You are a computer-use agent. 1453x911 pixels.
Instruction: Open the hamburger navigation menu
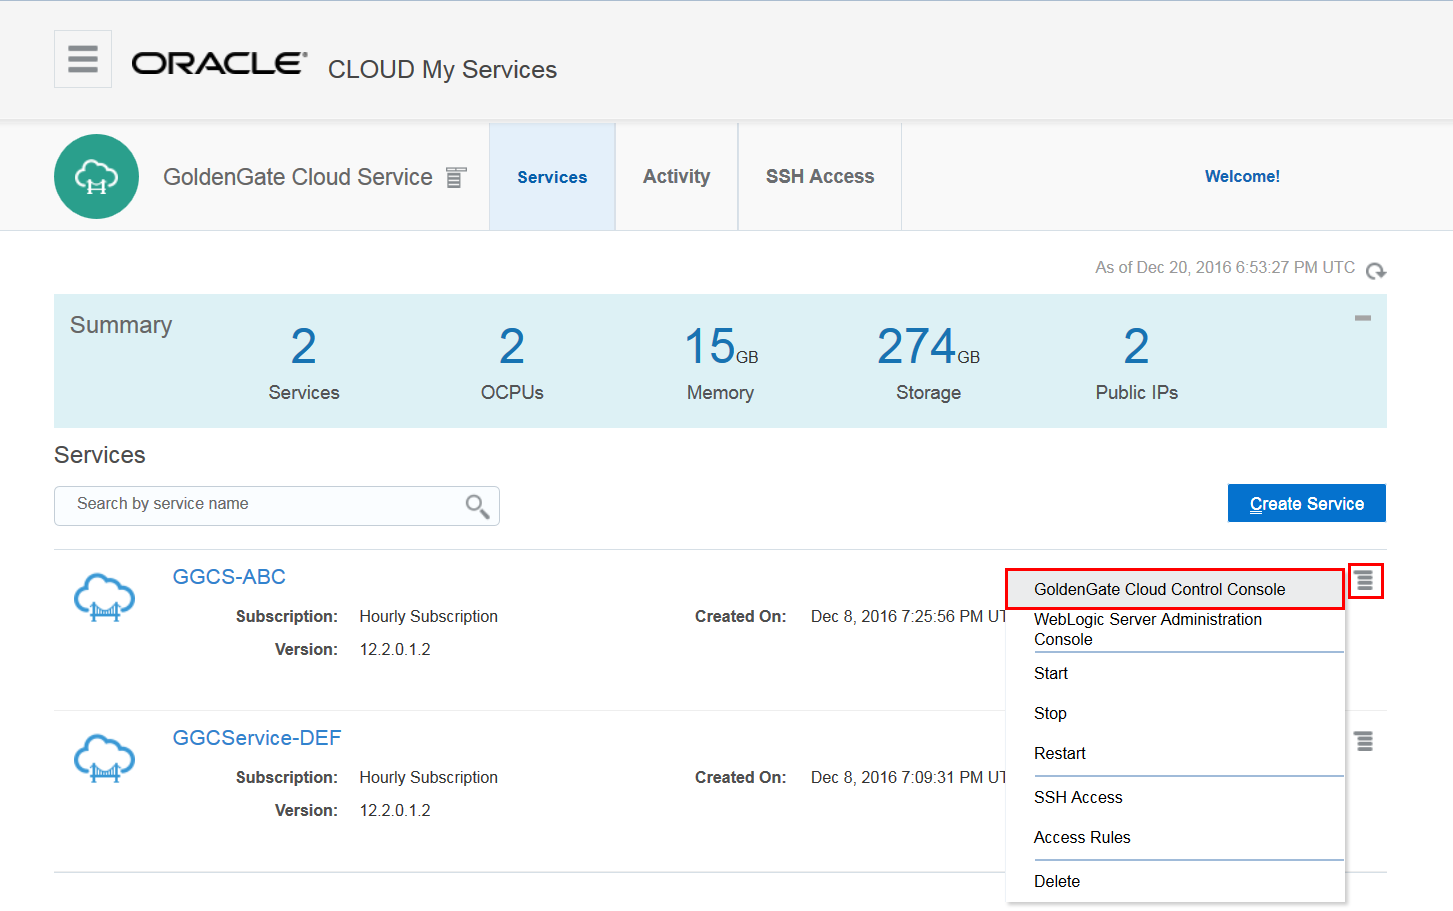coord(82,58)
